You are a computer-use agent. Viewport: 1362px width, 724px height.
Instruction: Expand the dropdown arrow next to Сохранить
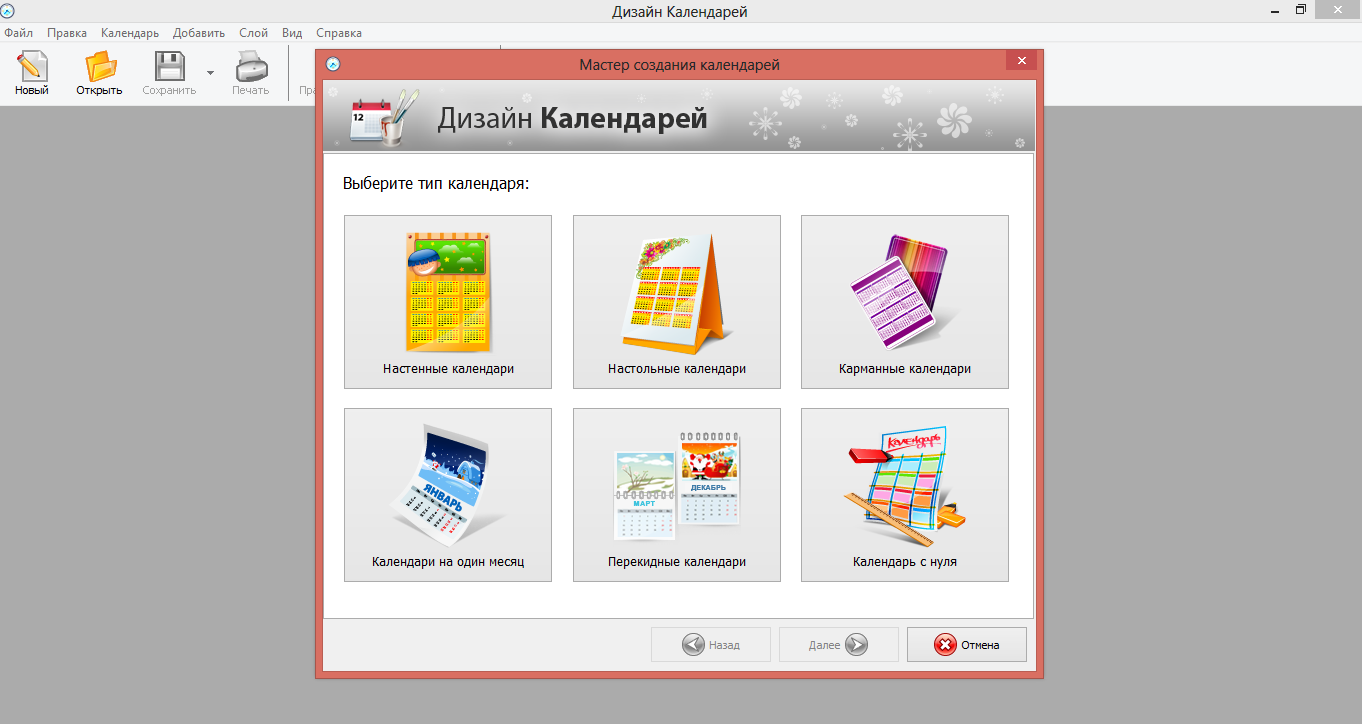[210, 73]
